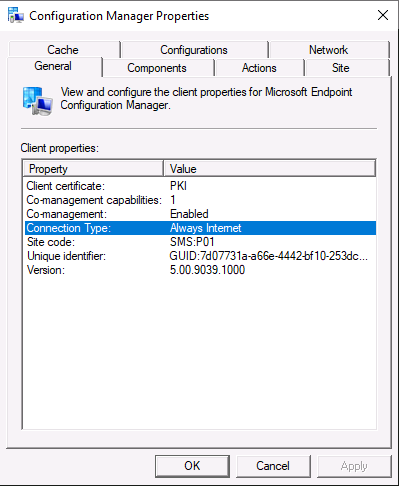Open the Configurations tab
This screenshot has height=486, width=399.
194,49
